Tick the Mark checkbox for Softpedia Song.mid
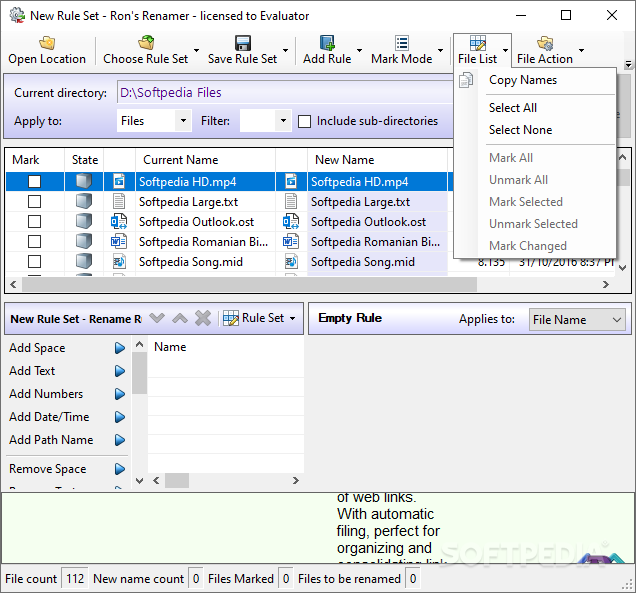The height and width of the screenshot is (593, 636). click(x=34, y=262)
